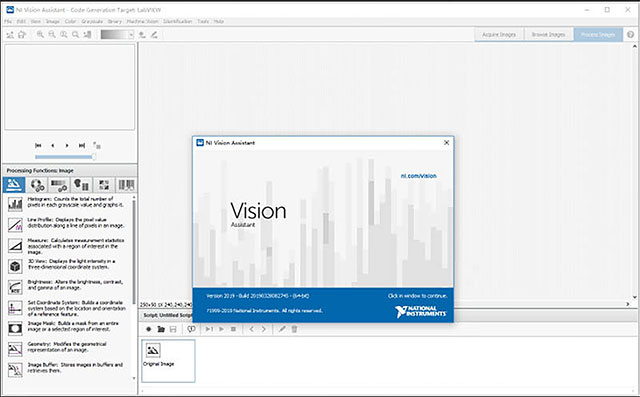
Task: Click the Zoom to Fit magnifier icon
Action: coord(76,35)
